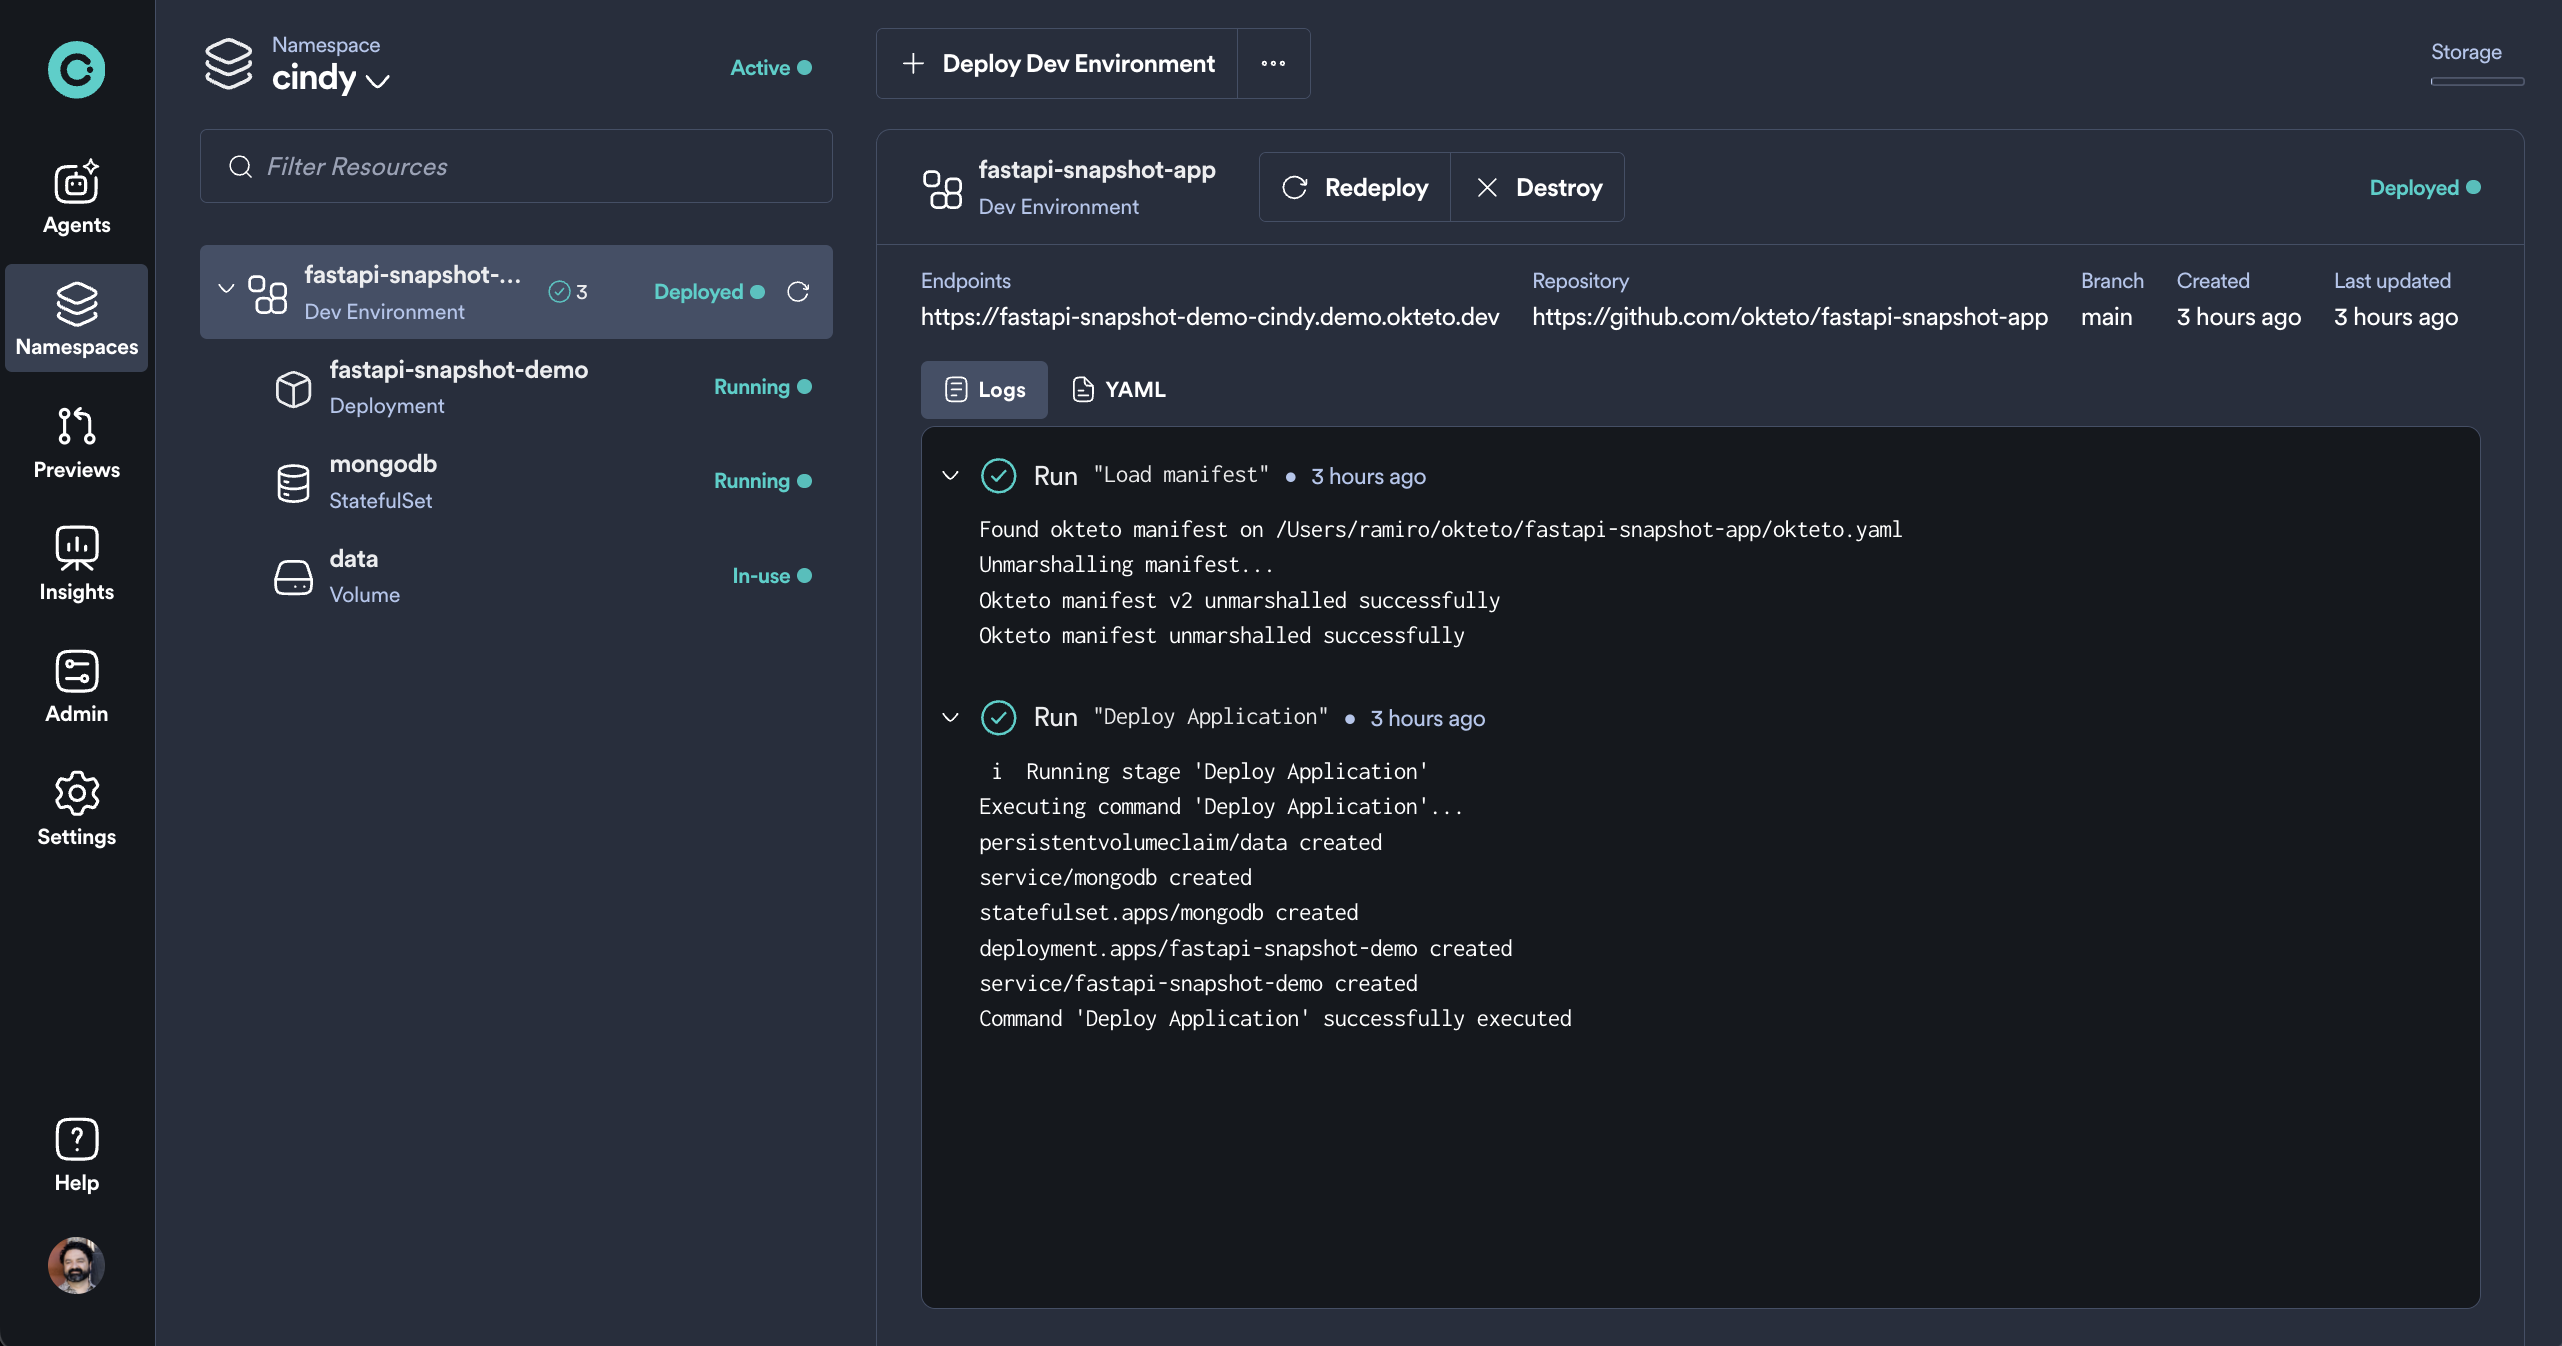Switch to the YAML tab

click(x=1118, y=390)
